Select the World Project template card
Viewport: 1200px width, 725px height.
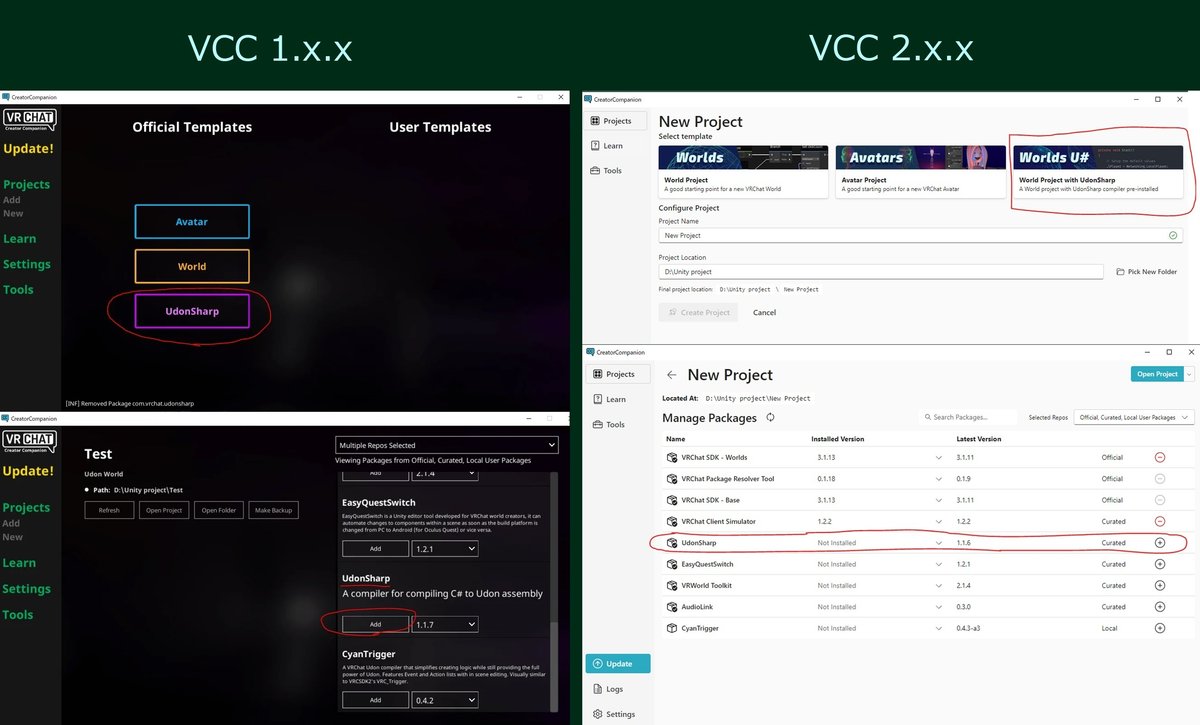[744, 171]
